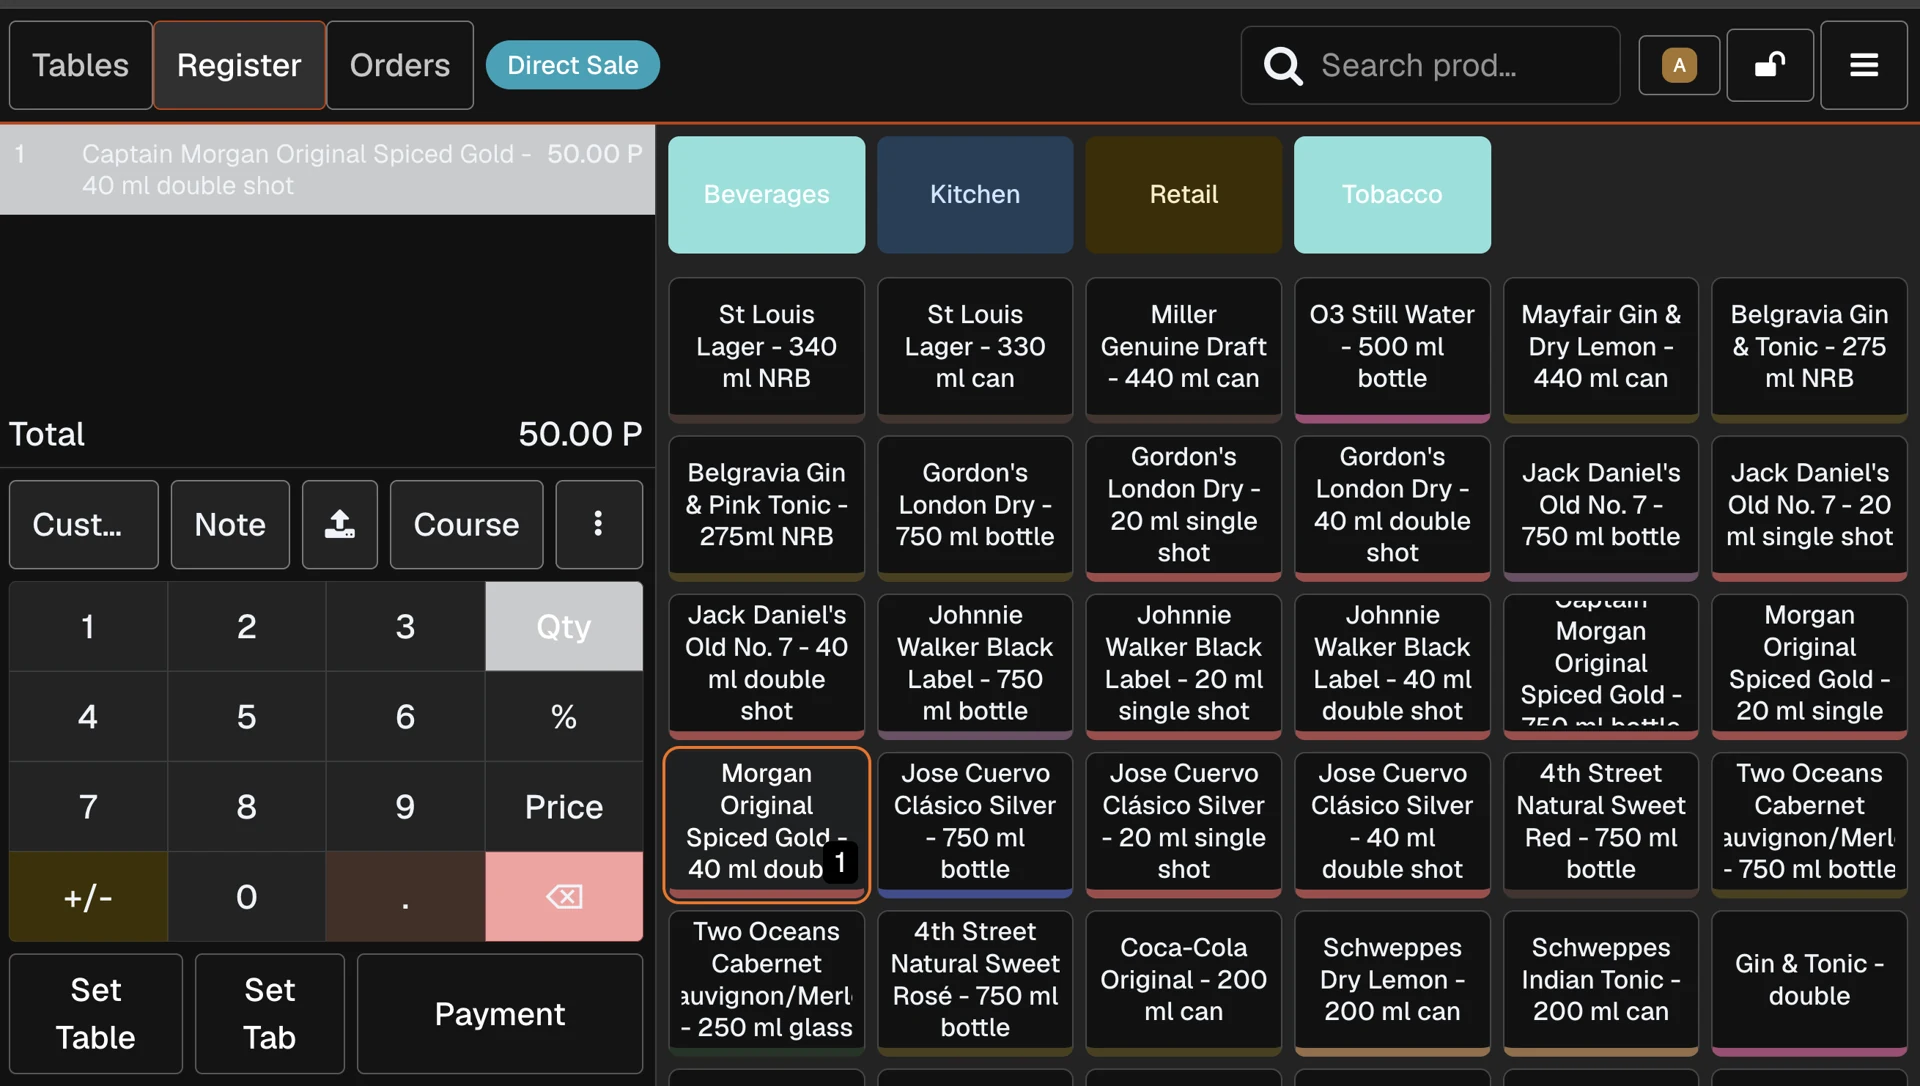Open the Payment screen
Image resolution: width=1920 pixels, height=1086 pixels.
[500, 1013]
